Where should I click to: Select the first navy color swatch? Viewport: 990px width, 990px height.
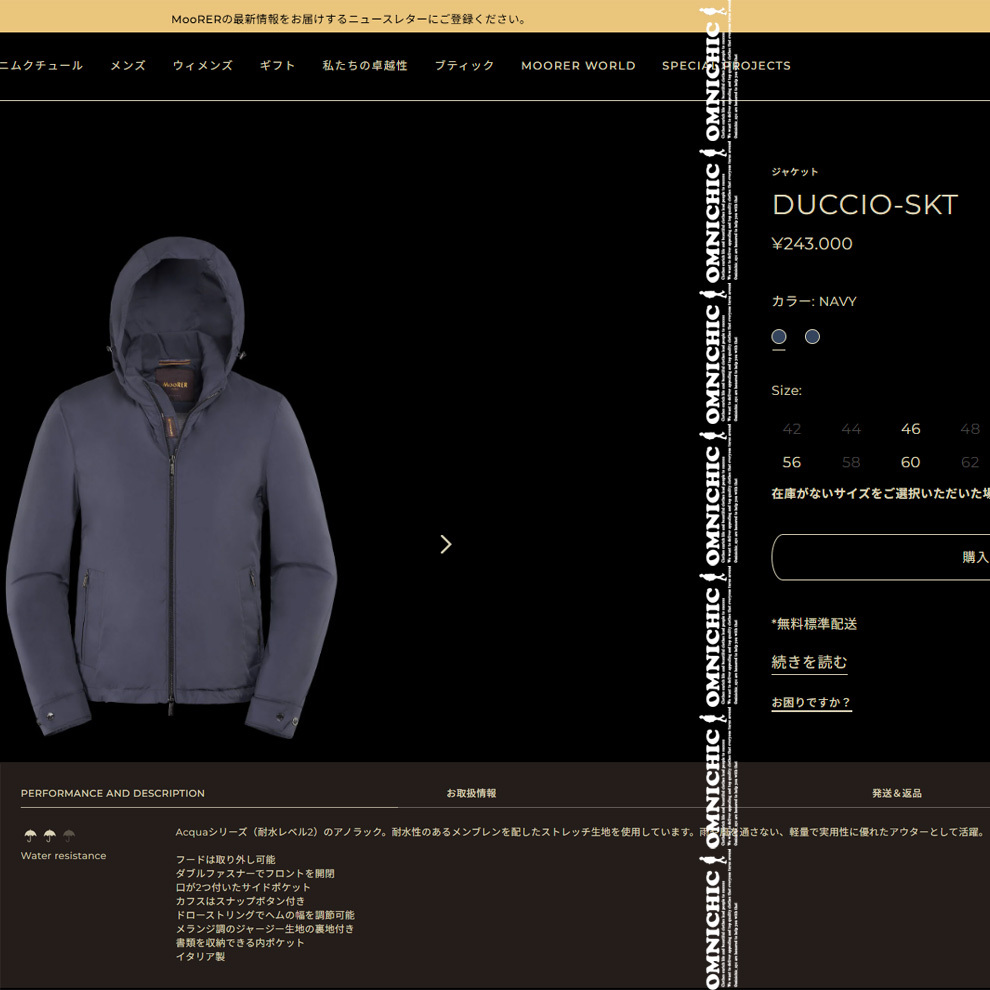[779, 337]
